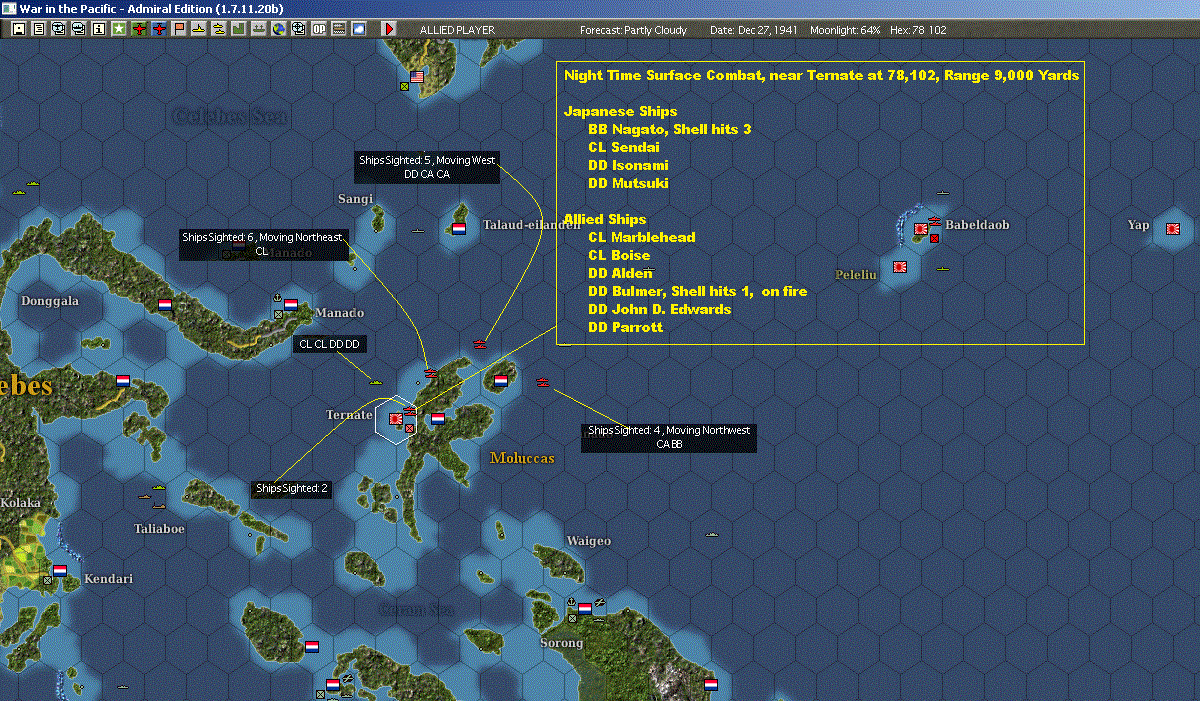1200x701 pixels.
Task: Open the information 'i' toolbar icon
Action: pos(99,29)
